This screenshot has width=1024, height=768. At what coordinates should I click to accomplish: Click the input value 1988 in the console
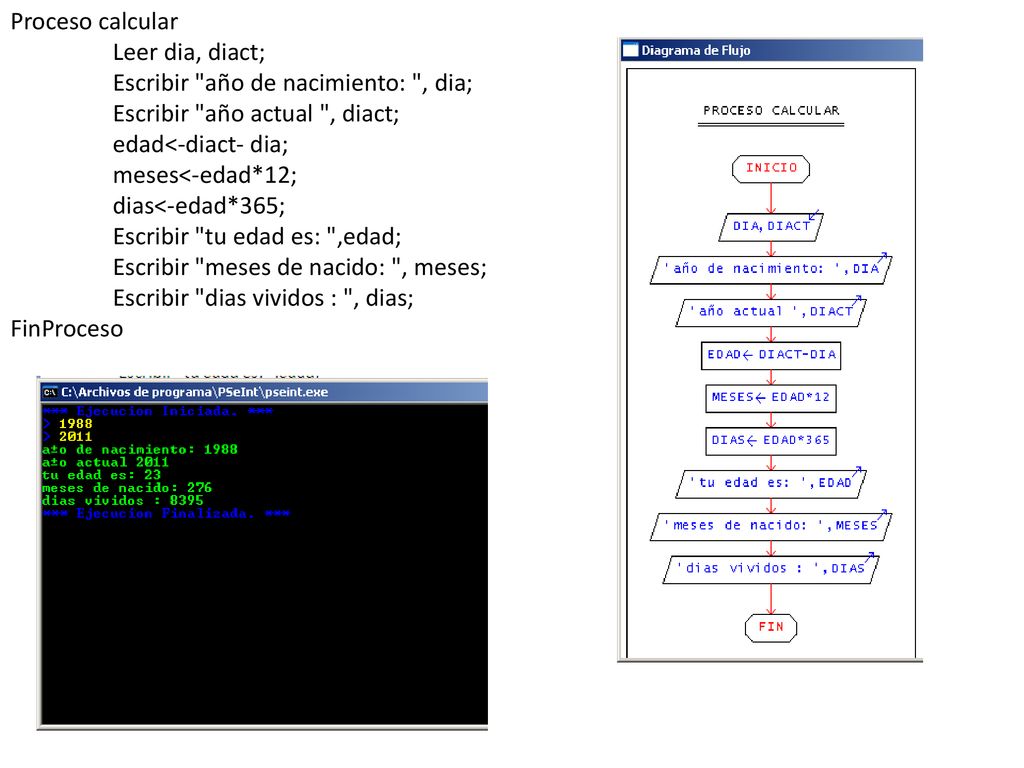click(76, 424)
